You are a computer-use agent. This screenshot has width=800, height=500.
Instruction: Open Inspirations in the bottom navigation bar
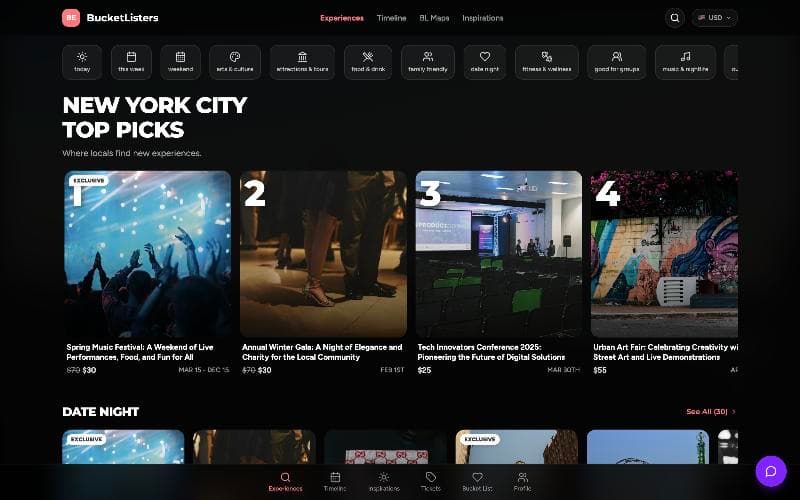click(384, 482)
